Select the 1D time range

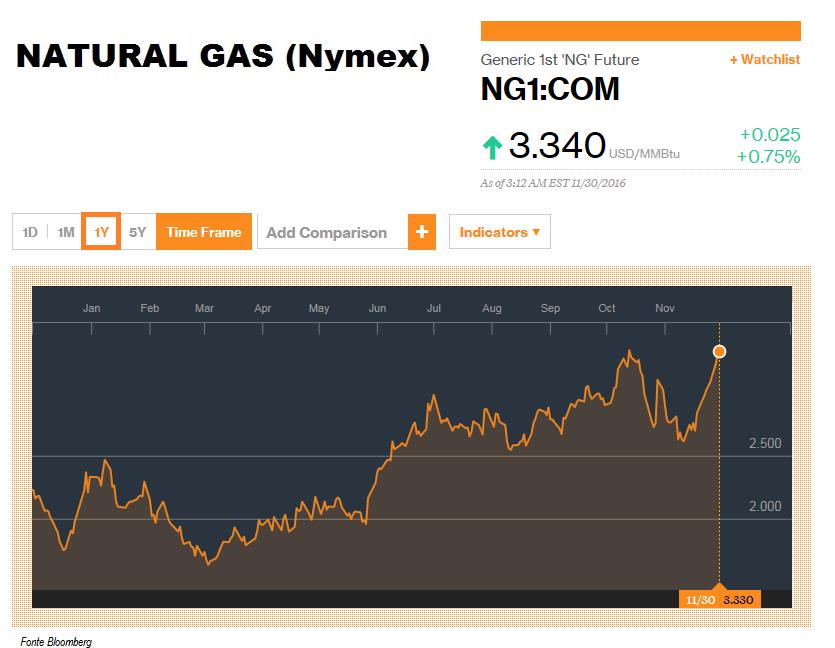pyautogui.click(x=30, y=232)
